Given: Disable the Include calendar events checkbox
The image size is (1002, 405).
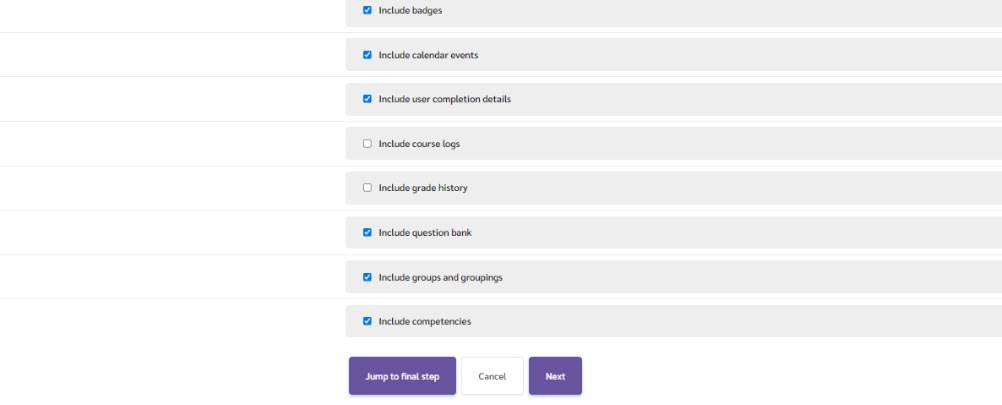Looking at the screenshot, I should pyautogui.click(x=367, y=55).
